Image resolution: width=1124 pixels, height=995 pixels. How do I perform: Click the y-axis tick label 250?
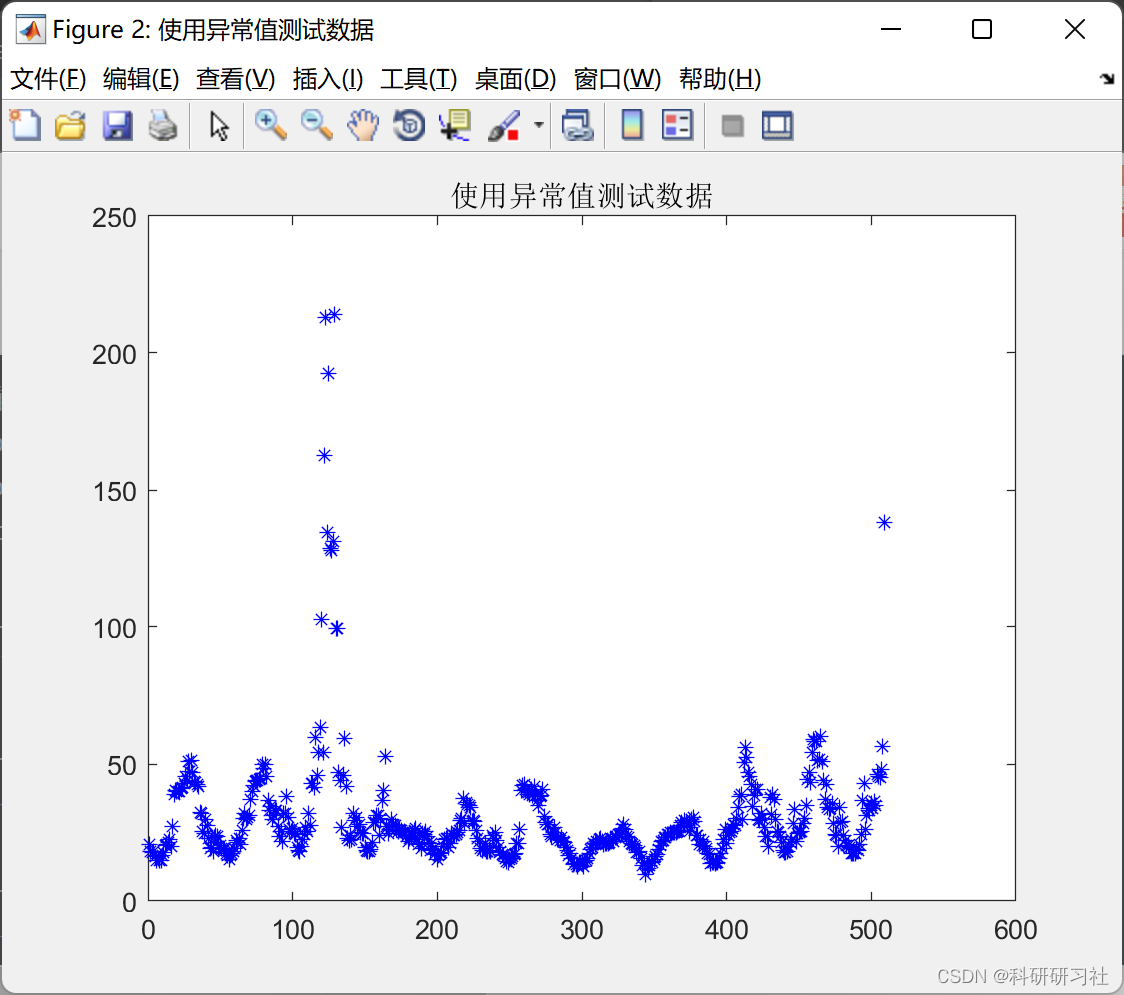pyautogui.click(x=114, y=218)
